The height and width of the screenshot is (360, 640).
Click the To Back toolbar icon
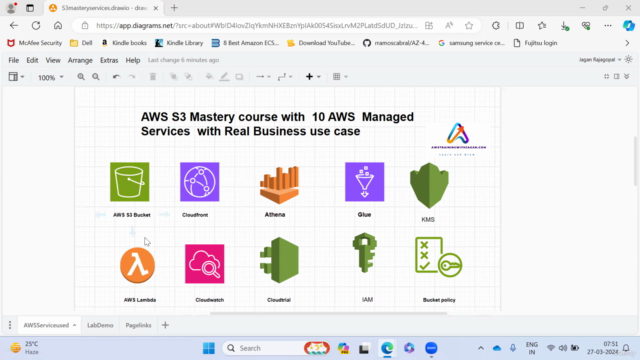pos(188,77)
